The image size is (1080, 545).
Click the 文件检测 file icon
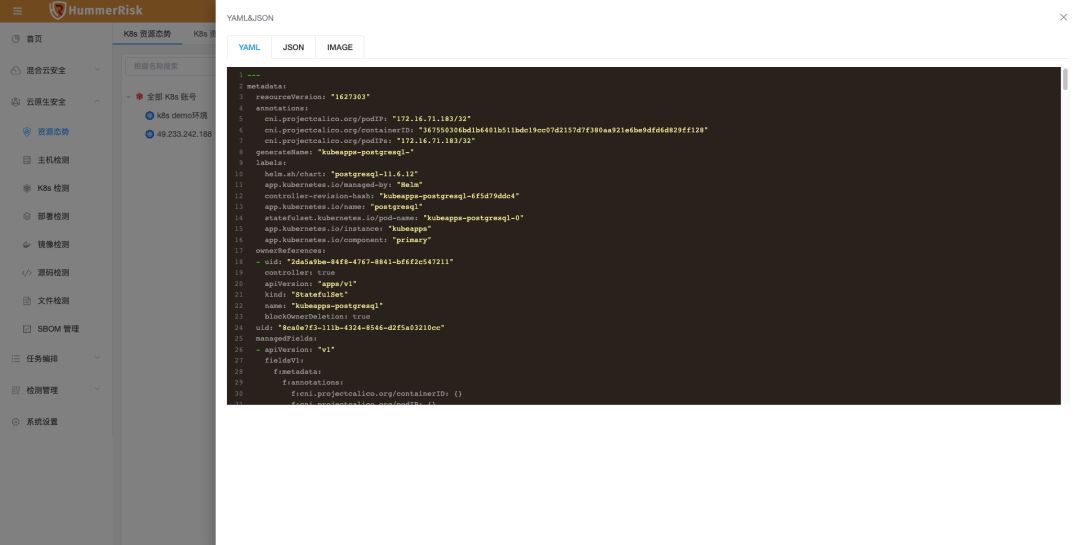27,301
